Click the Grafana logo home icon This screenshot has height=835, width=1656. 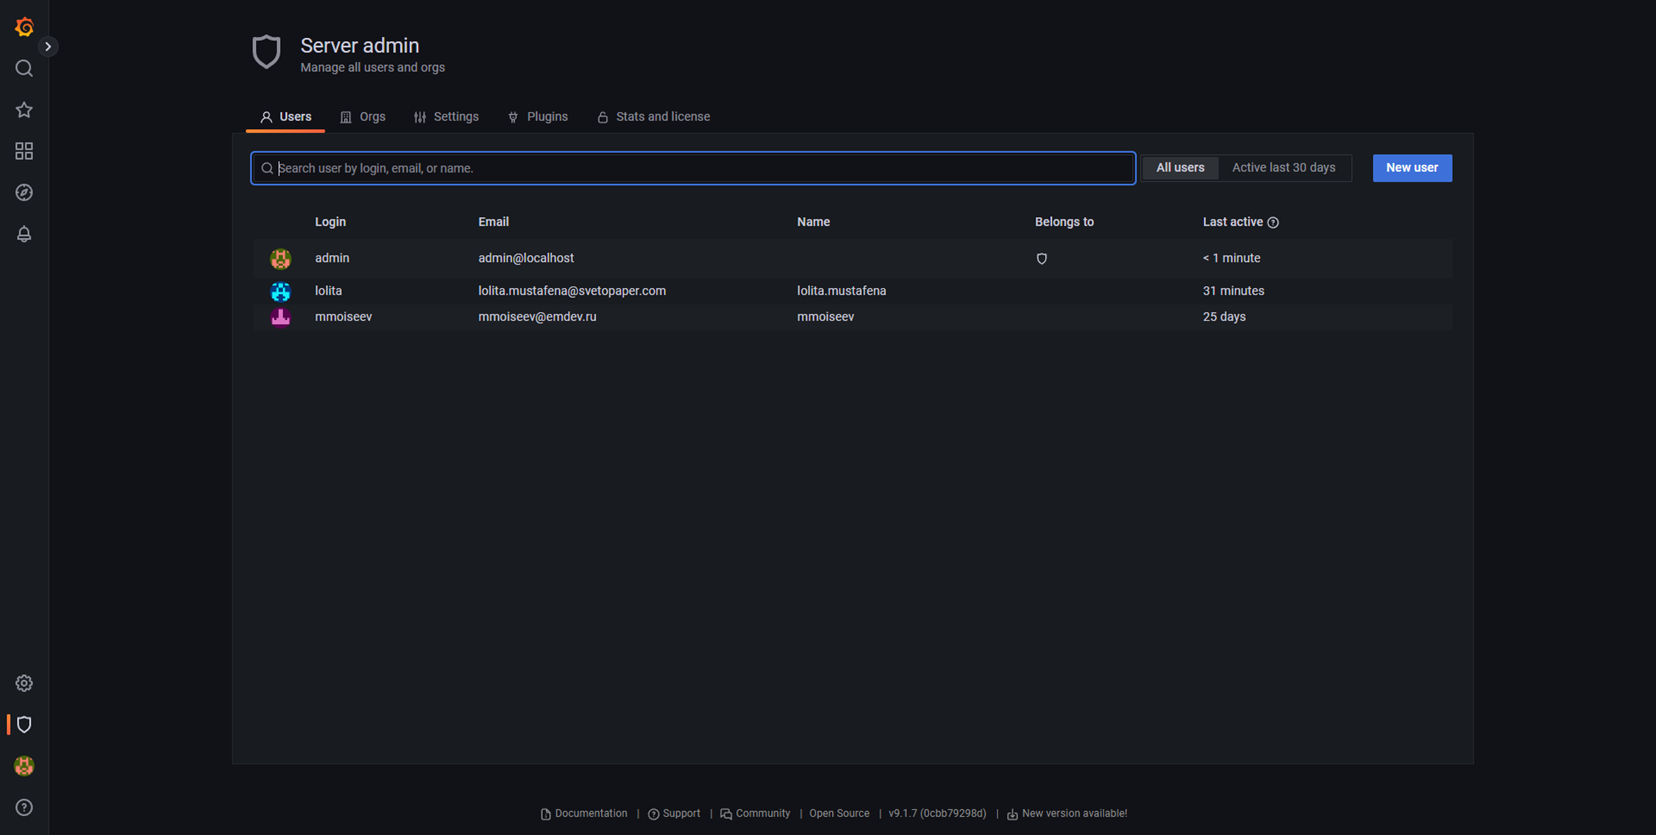24,27
